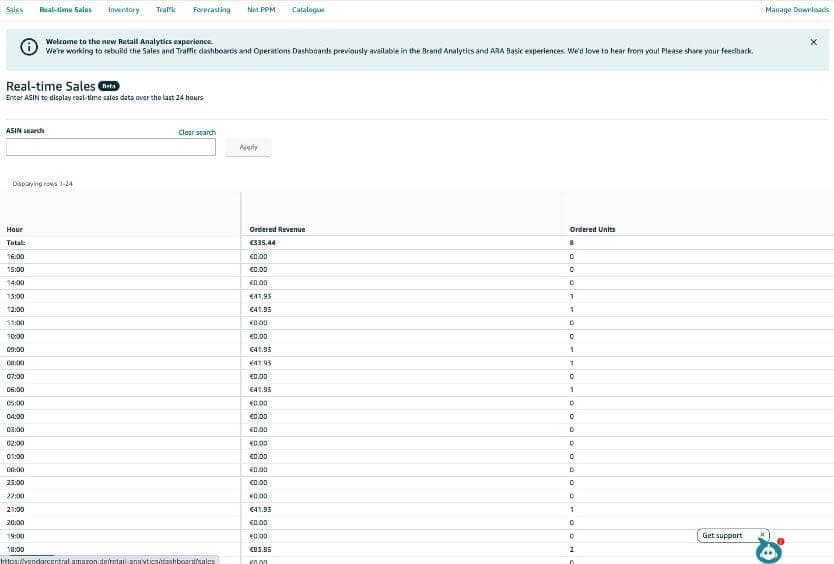Click the Ordered Revenue column header
The height and width of the screenshot is (564, 834).
coord(277,229)
